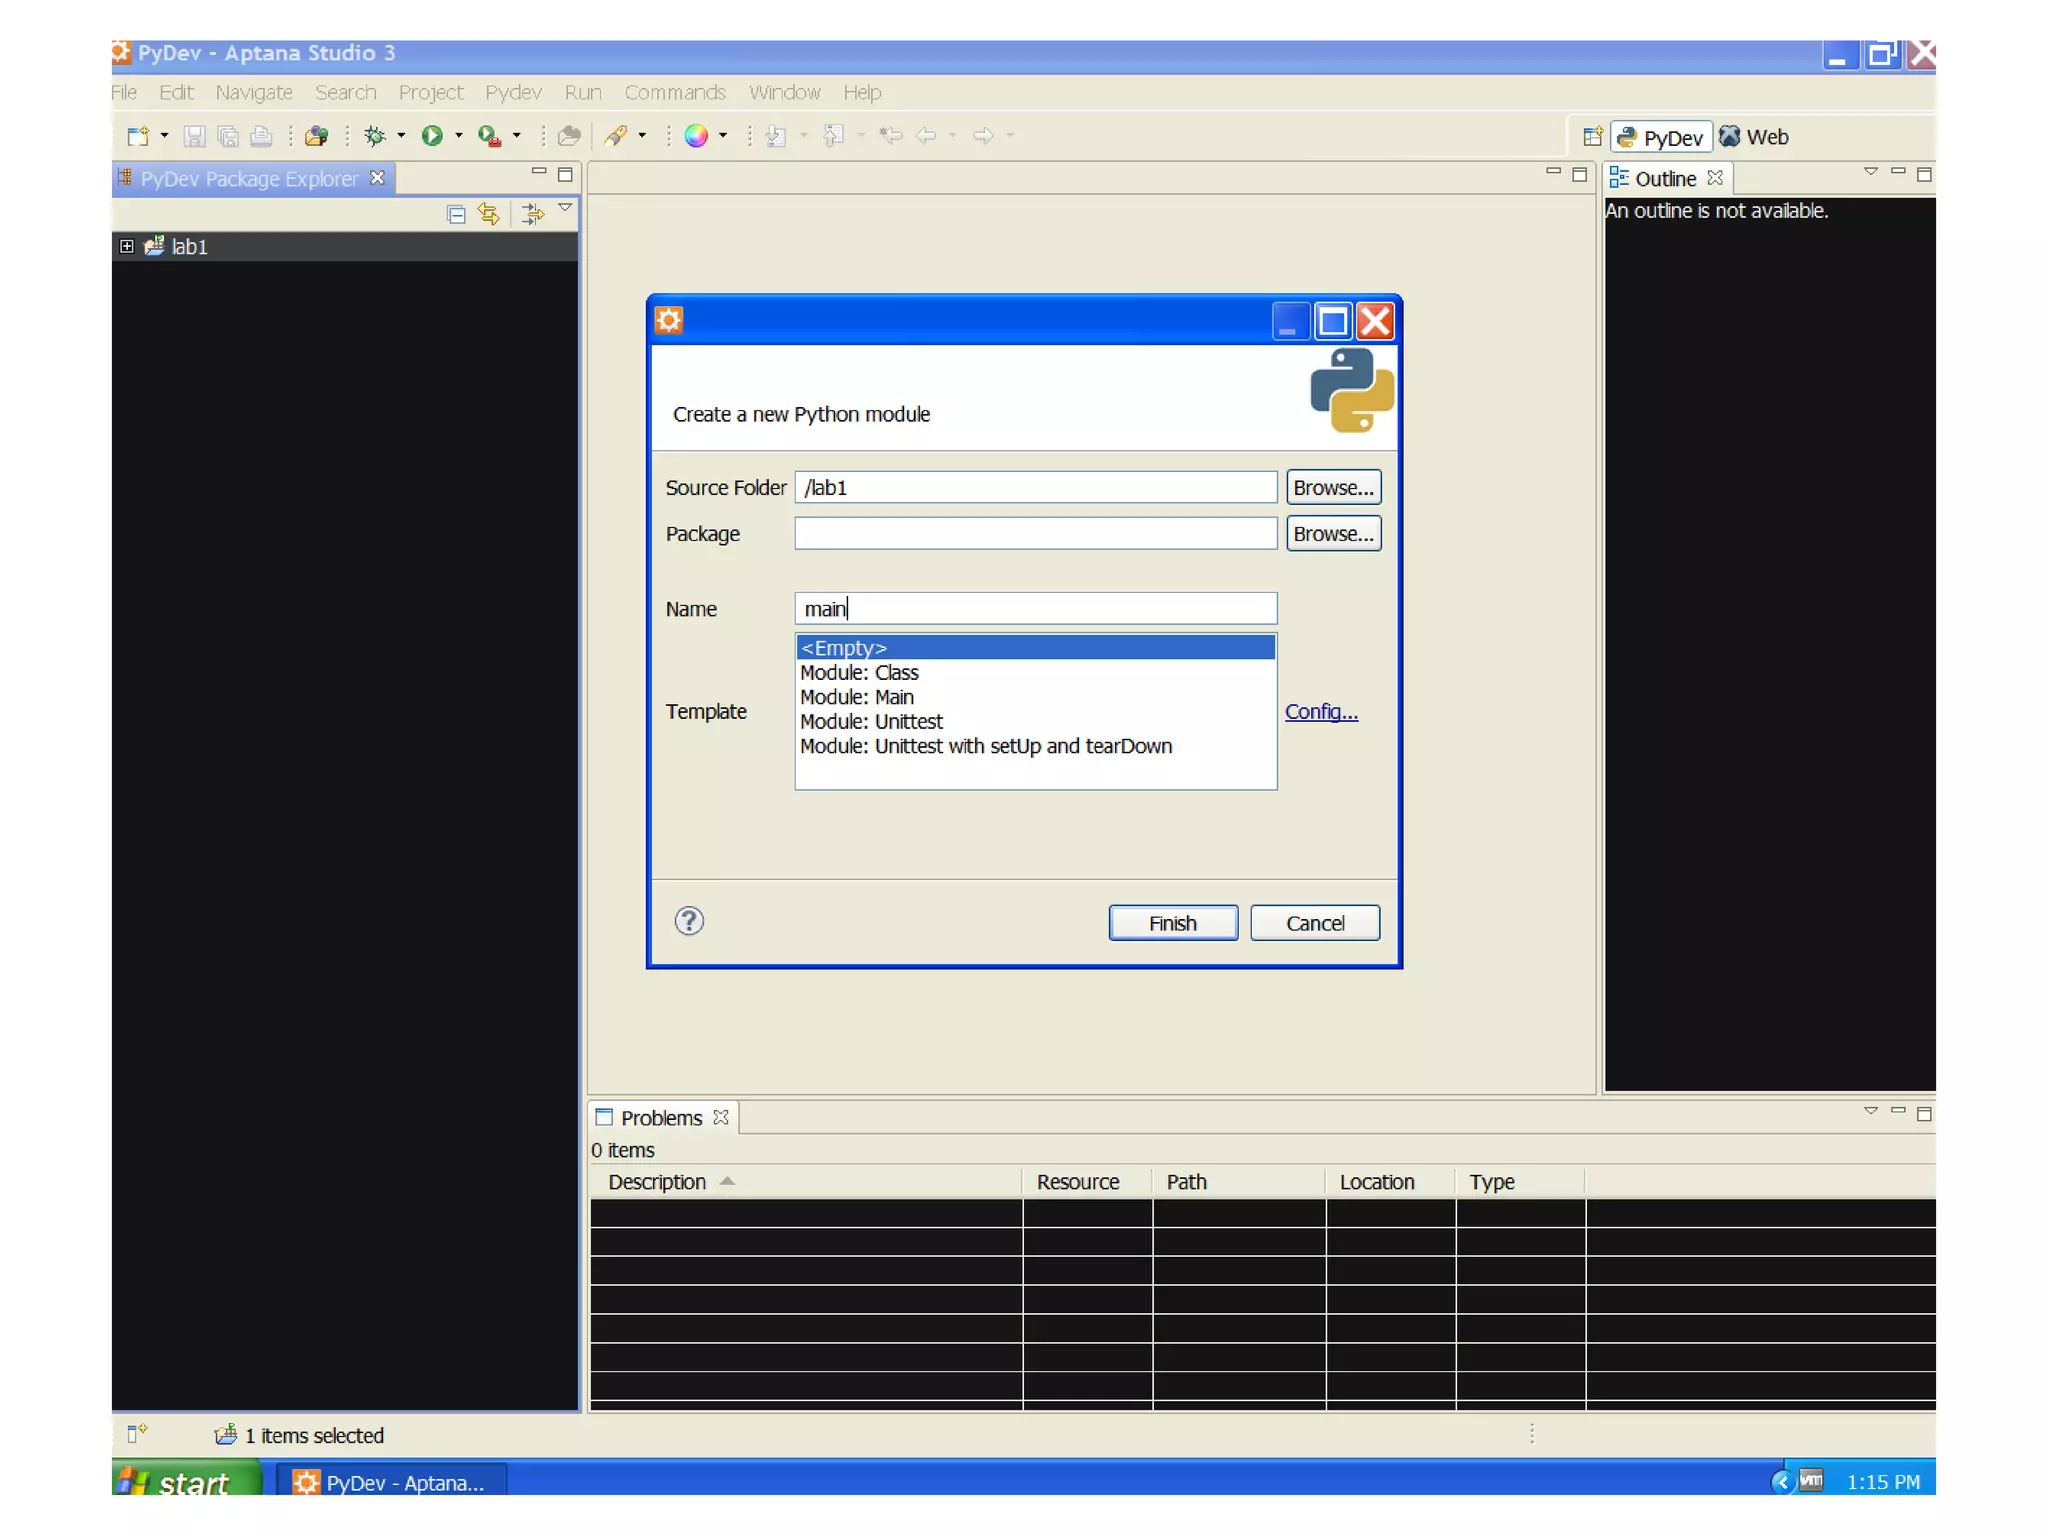2048x1536 pixels.
Task: Click the Cancel button in dialog
Action: [1315, 923]
